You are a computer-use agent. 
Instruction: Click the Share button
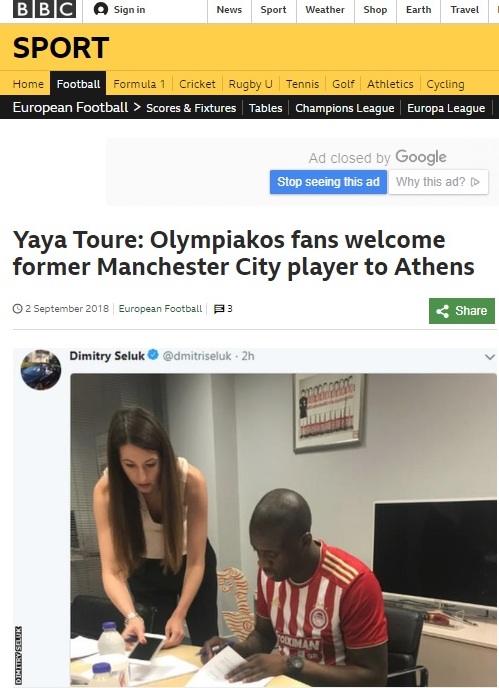pos(462,311)
